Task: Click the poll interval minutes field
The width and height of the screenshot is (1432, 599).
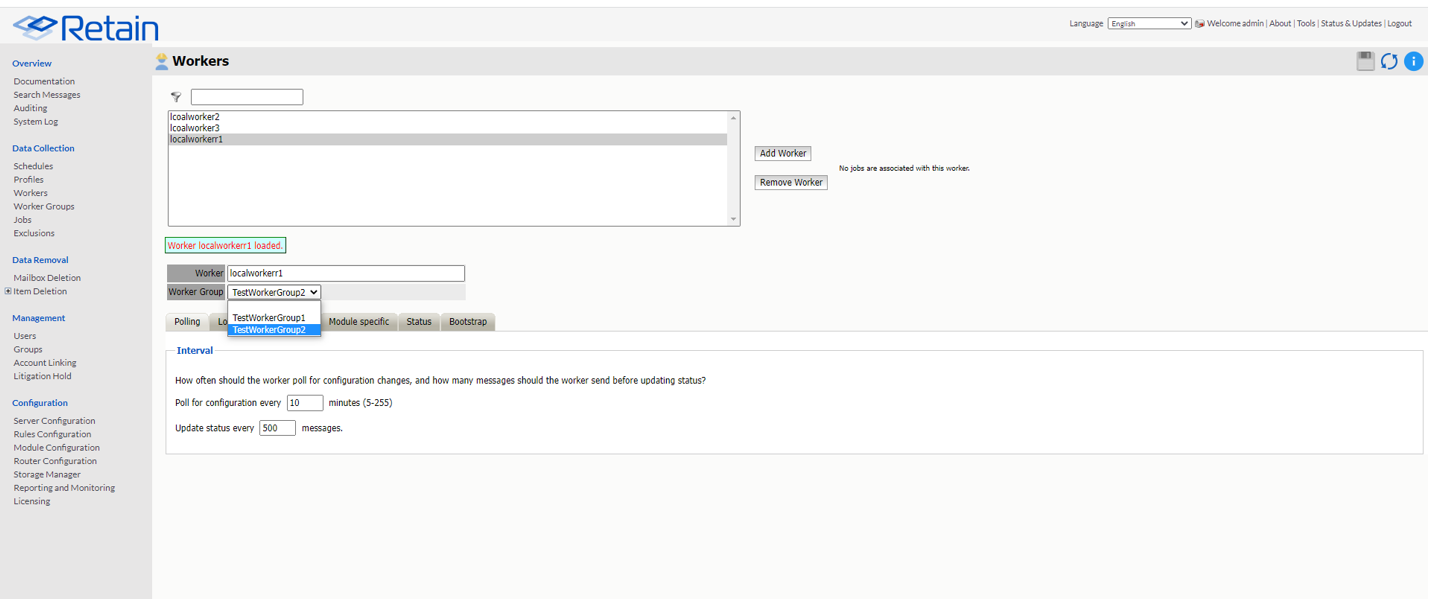Action: point(305,403)
